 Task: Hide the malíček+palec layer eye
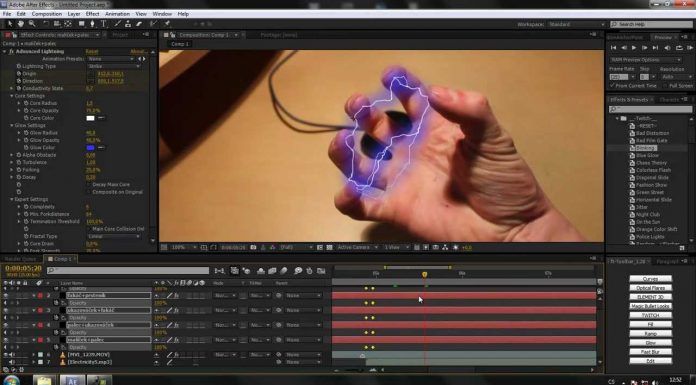[x=6, y=340]
